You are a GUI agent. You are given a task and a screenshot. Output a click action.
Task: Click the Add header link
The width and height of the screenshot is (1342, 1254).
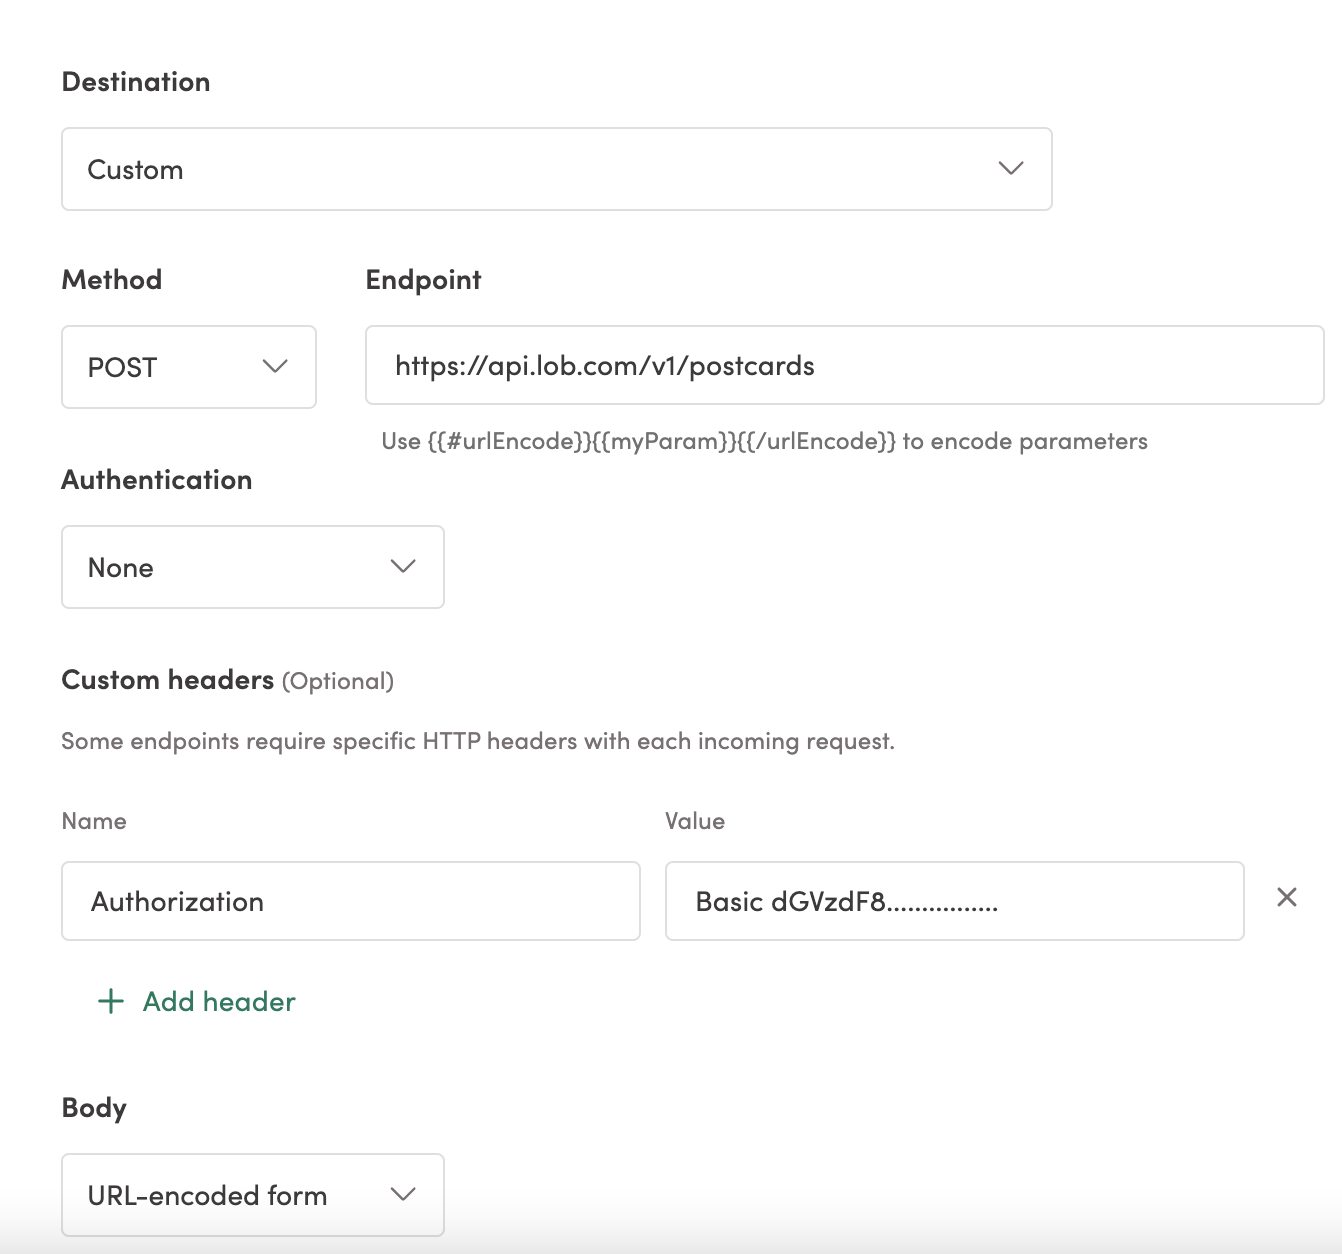(x=217, y=1001)
